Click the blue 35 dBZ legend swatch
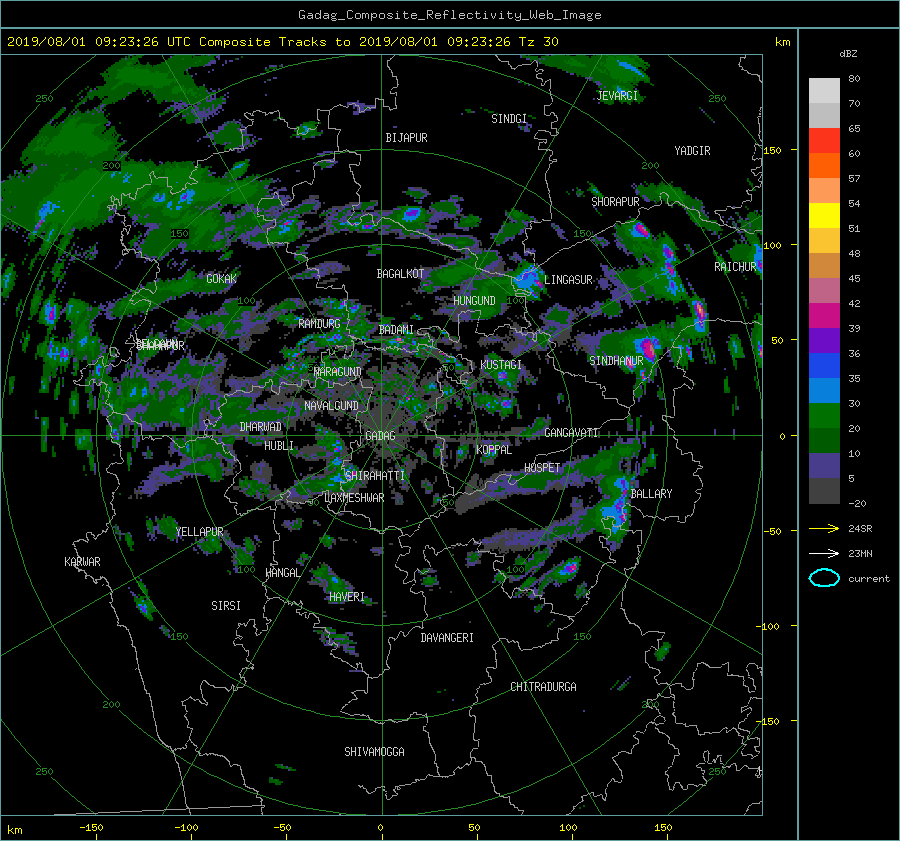The width and height of the screenshot is (900, 841). tap(824, 366)
